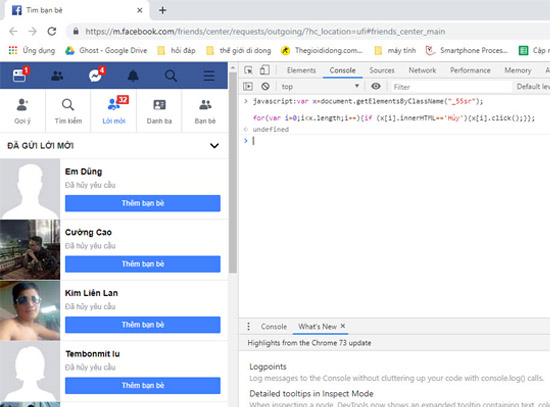Open hỏi đáp bookmark folder

[x=176, y=51]
